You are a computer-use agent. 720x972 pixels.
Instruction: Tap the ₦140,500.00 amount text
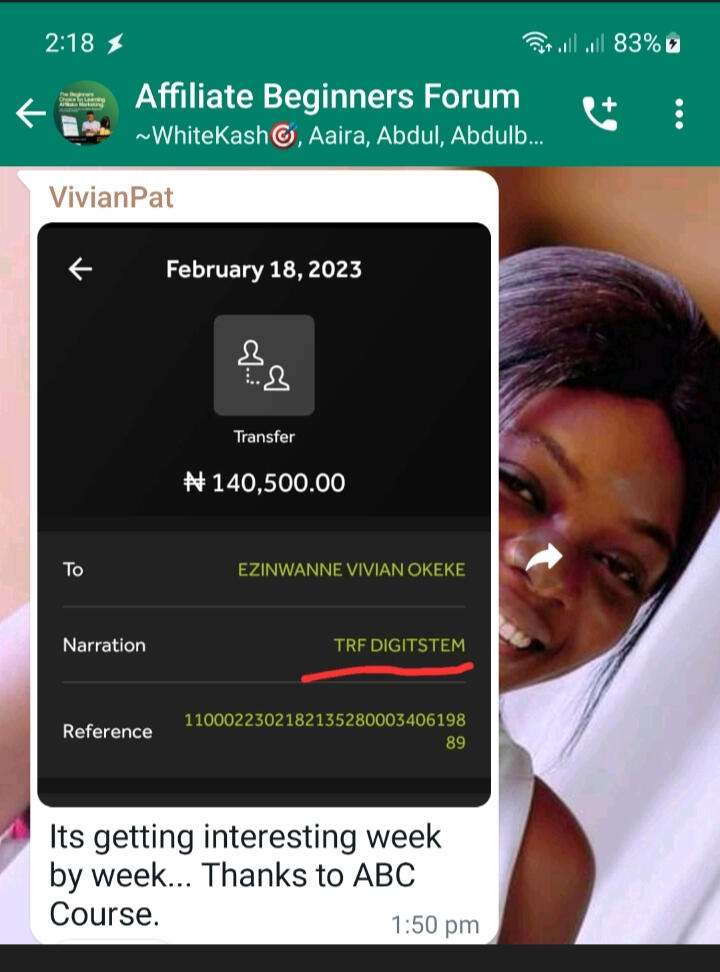(x=264, y=482)
